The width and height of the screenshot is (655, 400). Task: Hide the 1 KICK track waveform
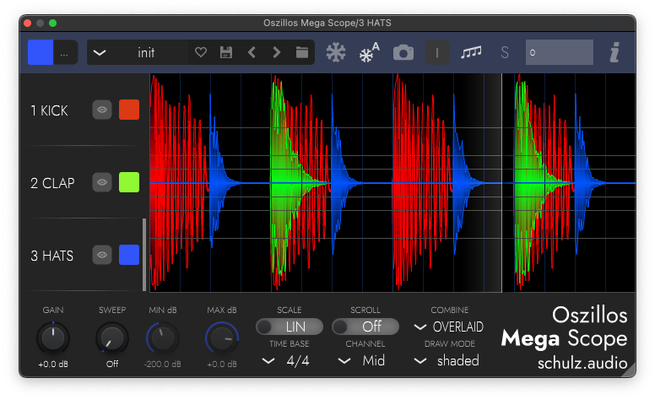[x=102, y=110]
